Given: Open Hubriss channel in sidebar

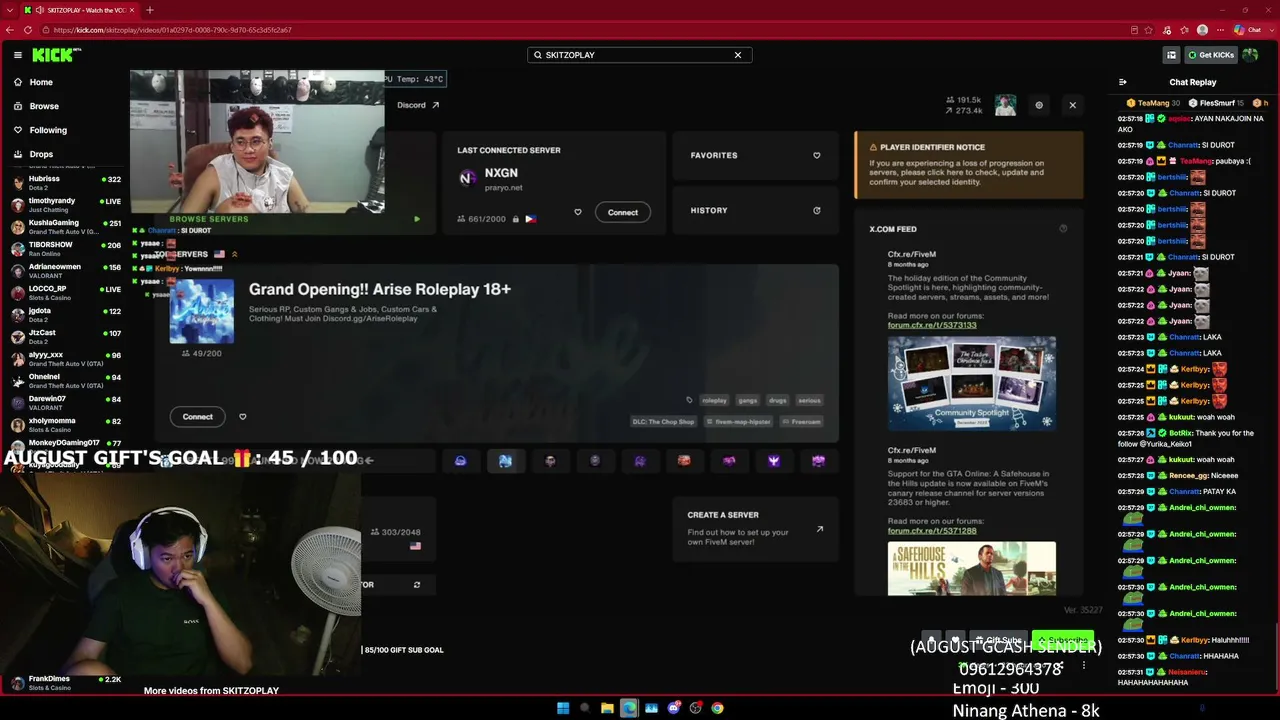Looking at the screenshot, I should click(x=66, y=182).
